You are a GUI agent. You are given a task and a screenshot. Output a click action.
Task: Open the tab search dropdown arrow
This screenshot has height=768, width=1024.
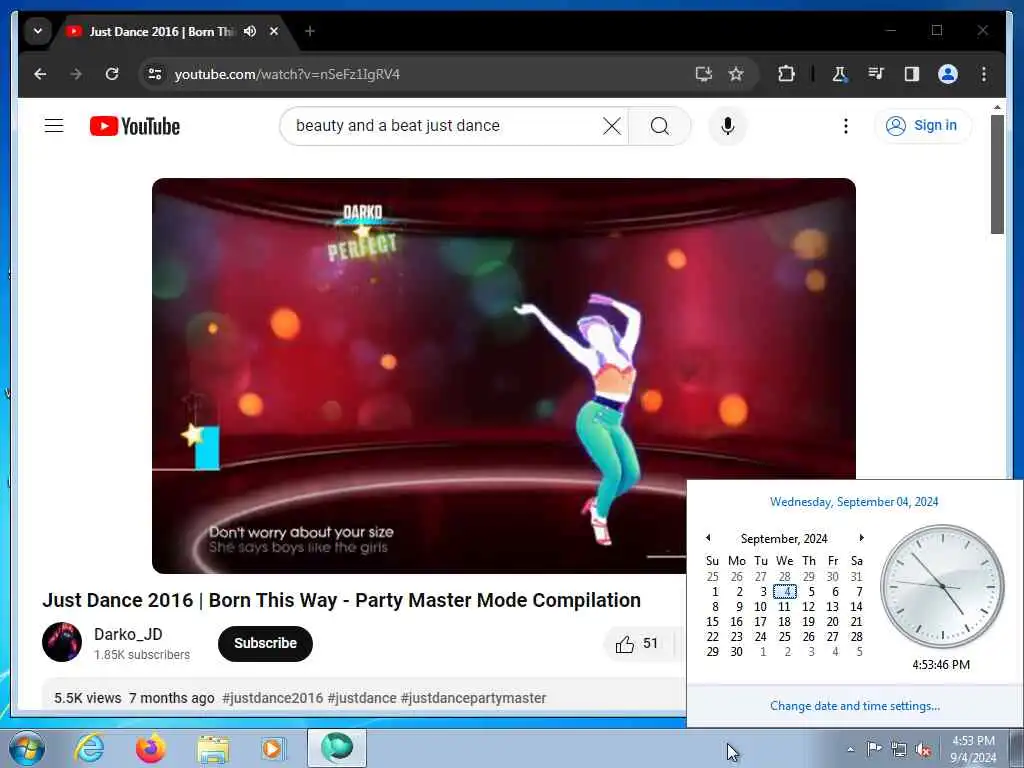[38, 31]
